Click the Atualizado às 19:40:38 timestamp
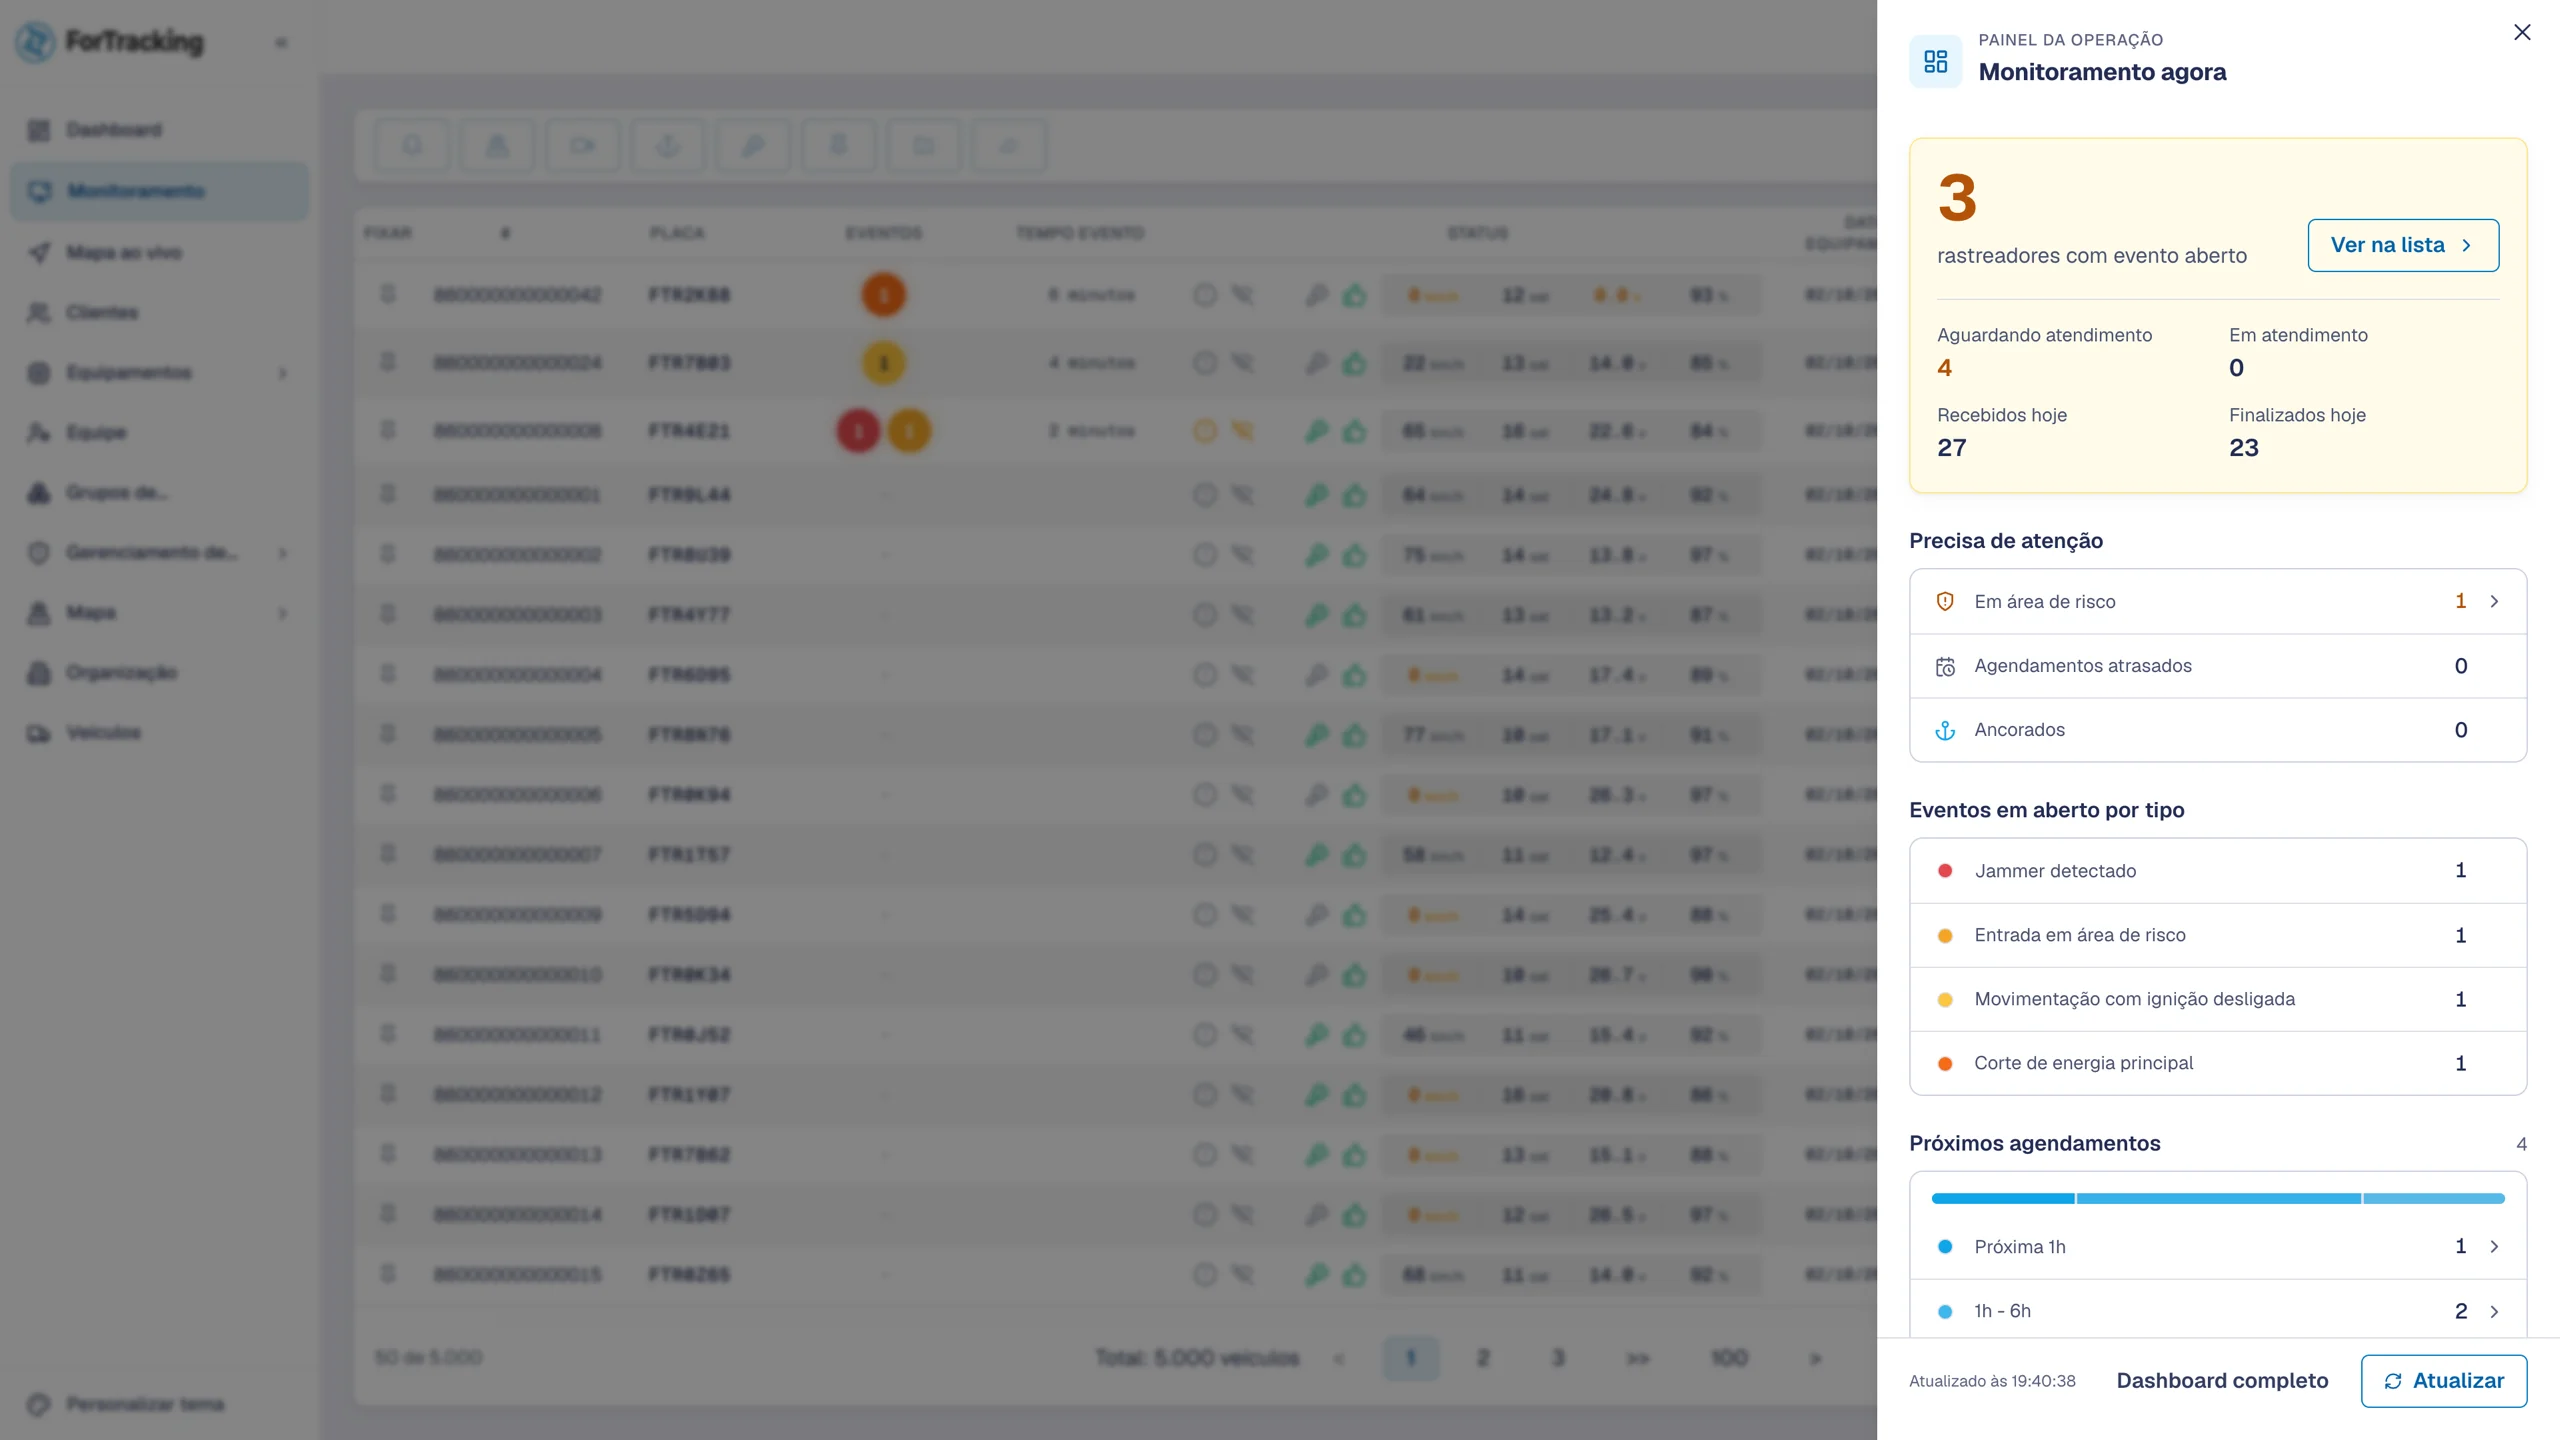This screenshot has height=1440, width=2560. 1992,1381
